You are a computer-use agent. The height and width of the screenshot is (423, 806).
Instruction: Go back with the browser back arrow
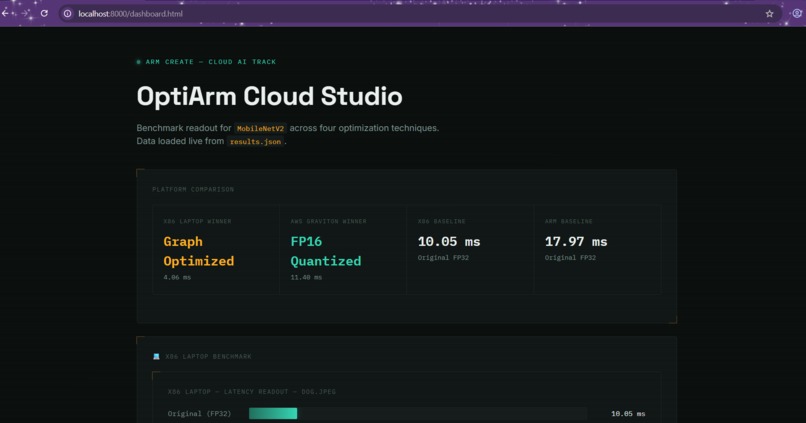[5, 13]
